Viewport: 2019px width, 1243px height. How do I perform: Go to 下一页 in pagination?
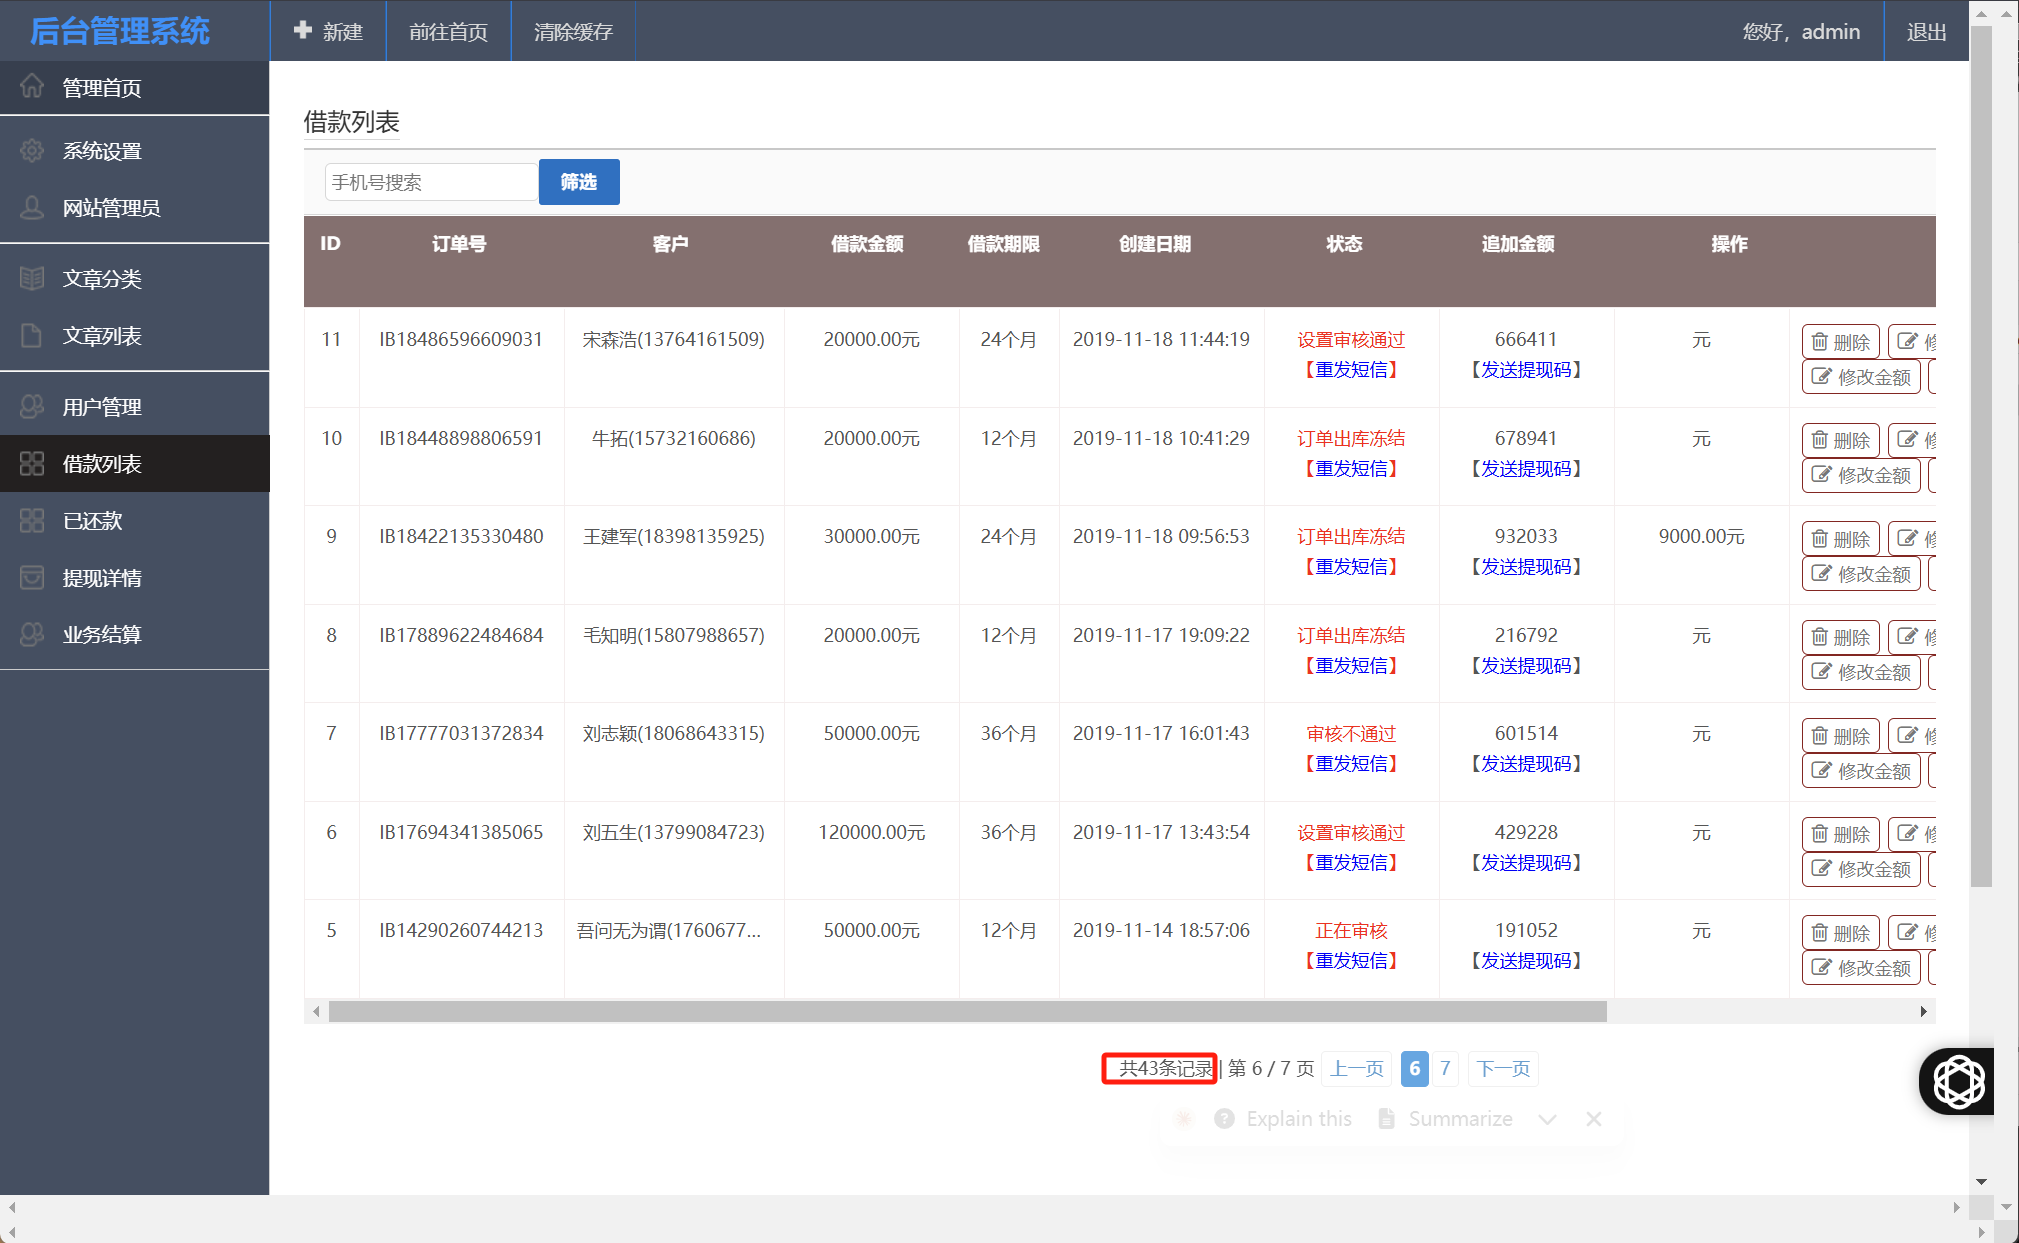coord(1503,1068)
